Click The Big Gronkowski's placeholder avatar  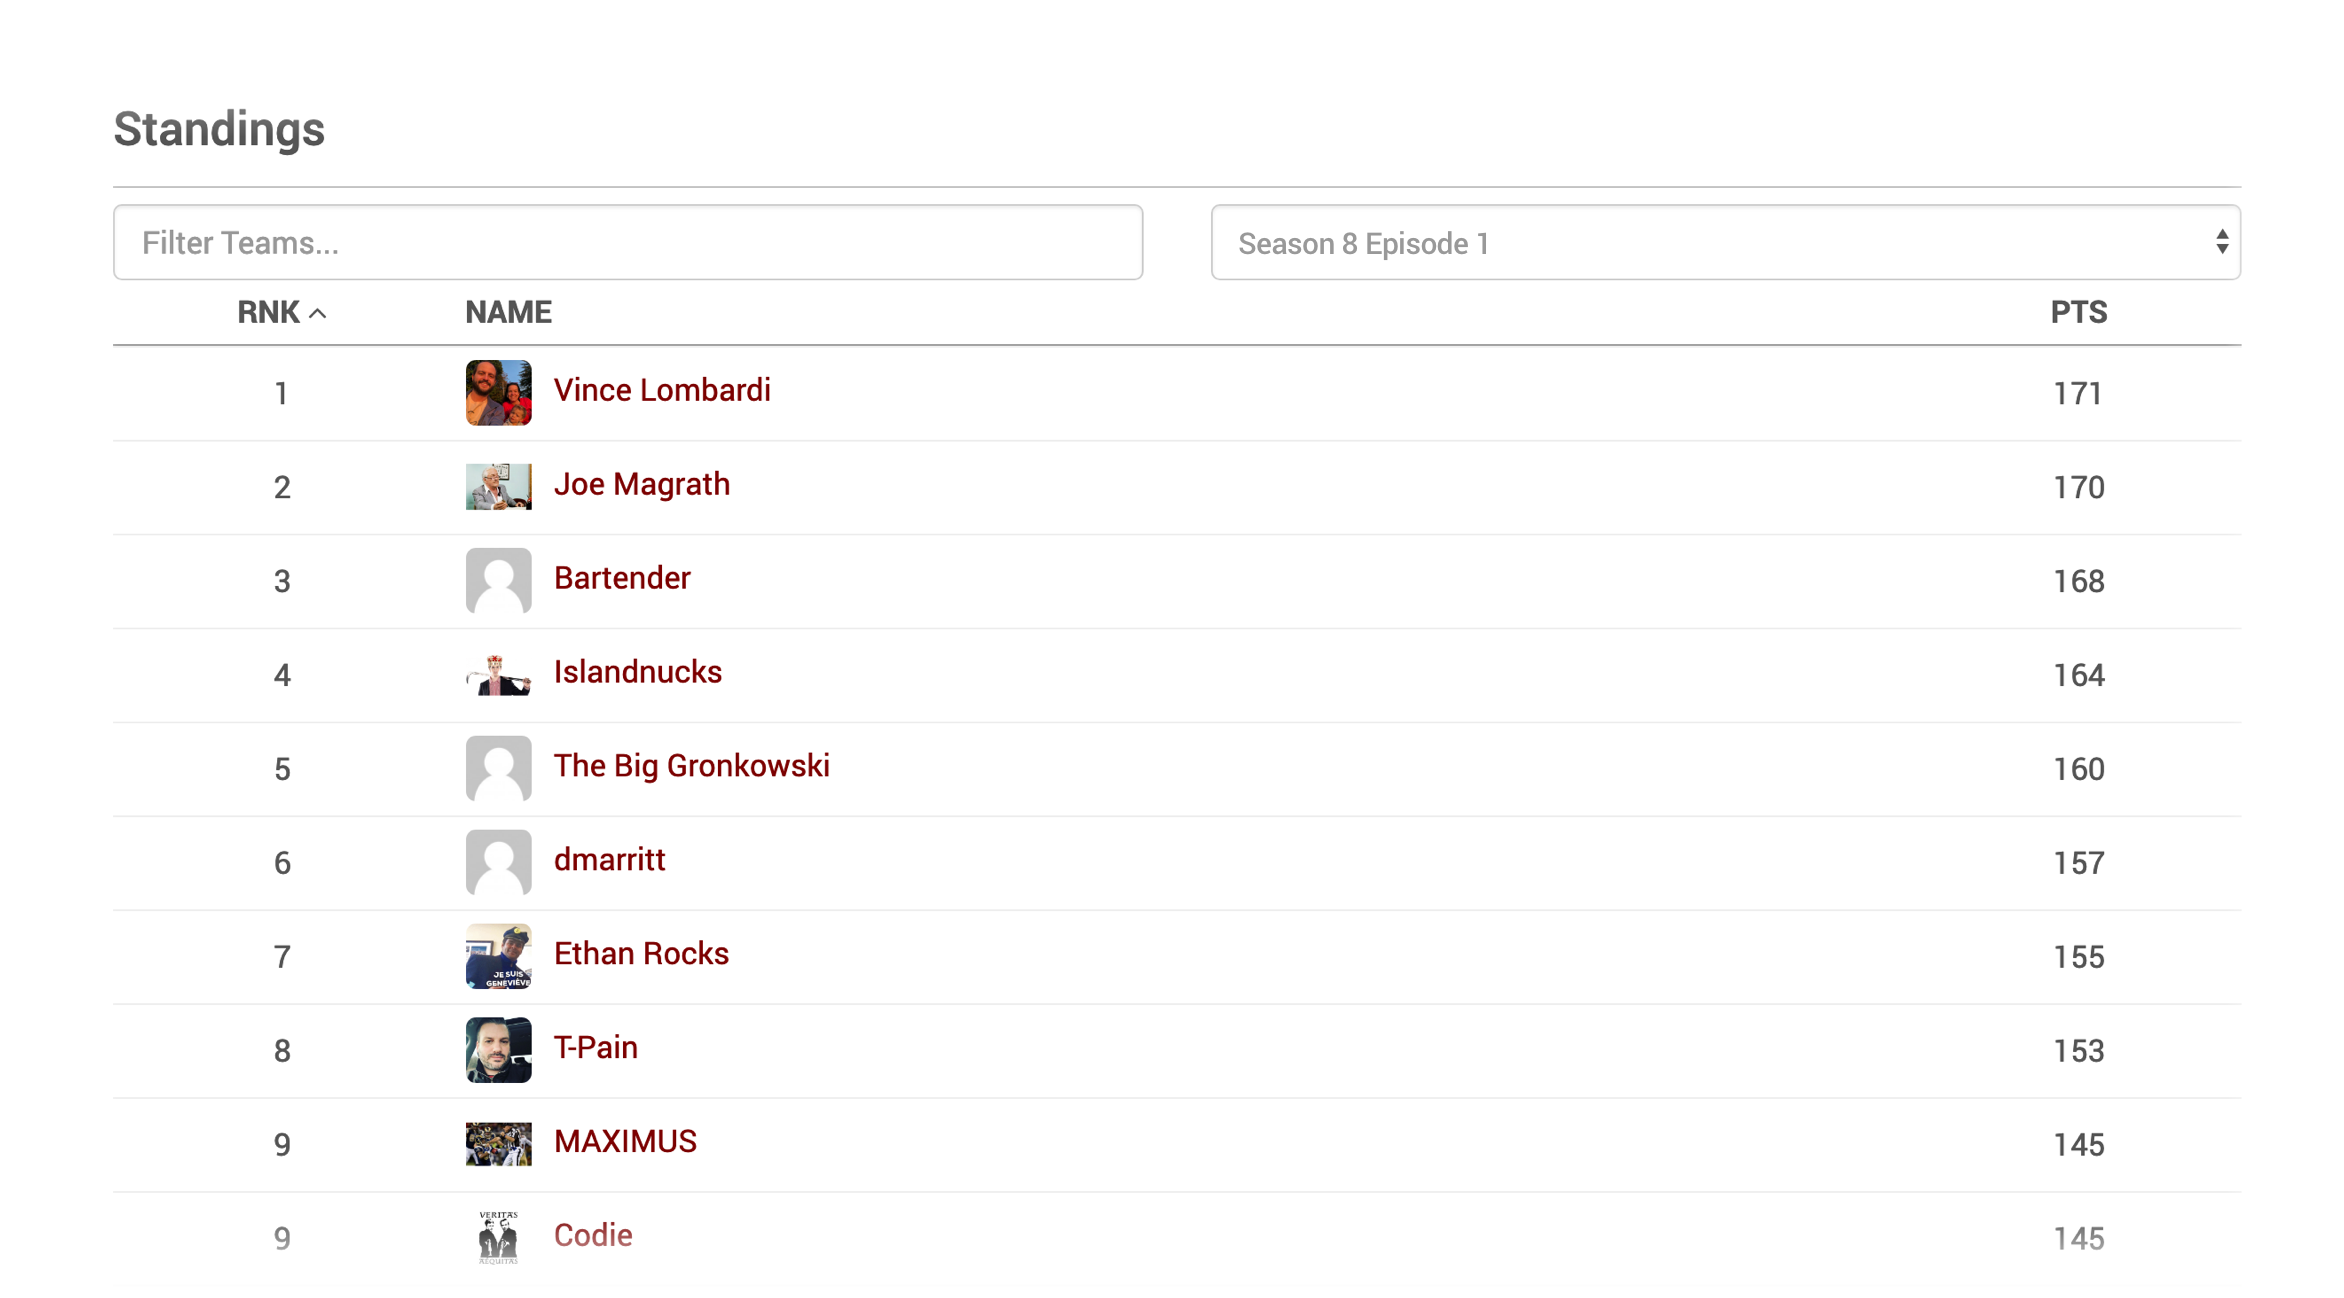pos(498,768)
